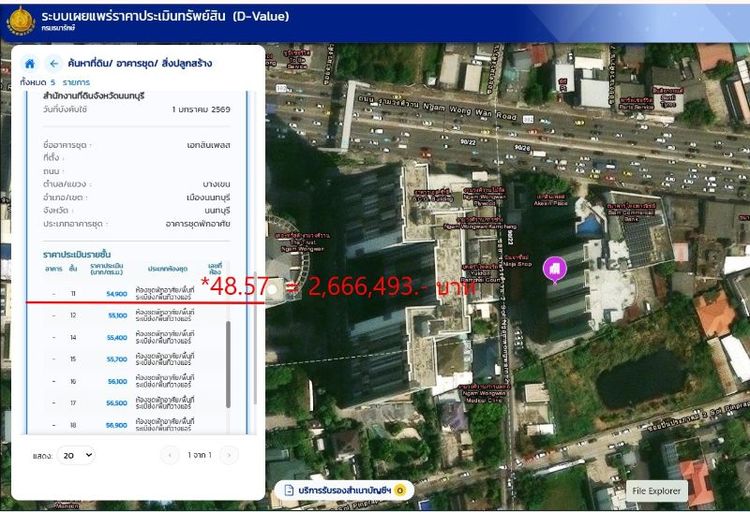Select price 54,900 for floor 11
The height and width of the screenshot is (512, 750).
(117, 294)
